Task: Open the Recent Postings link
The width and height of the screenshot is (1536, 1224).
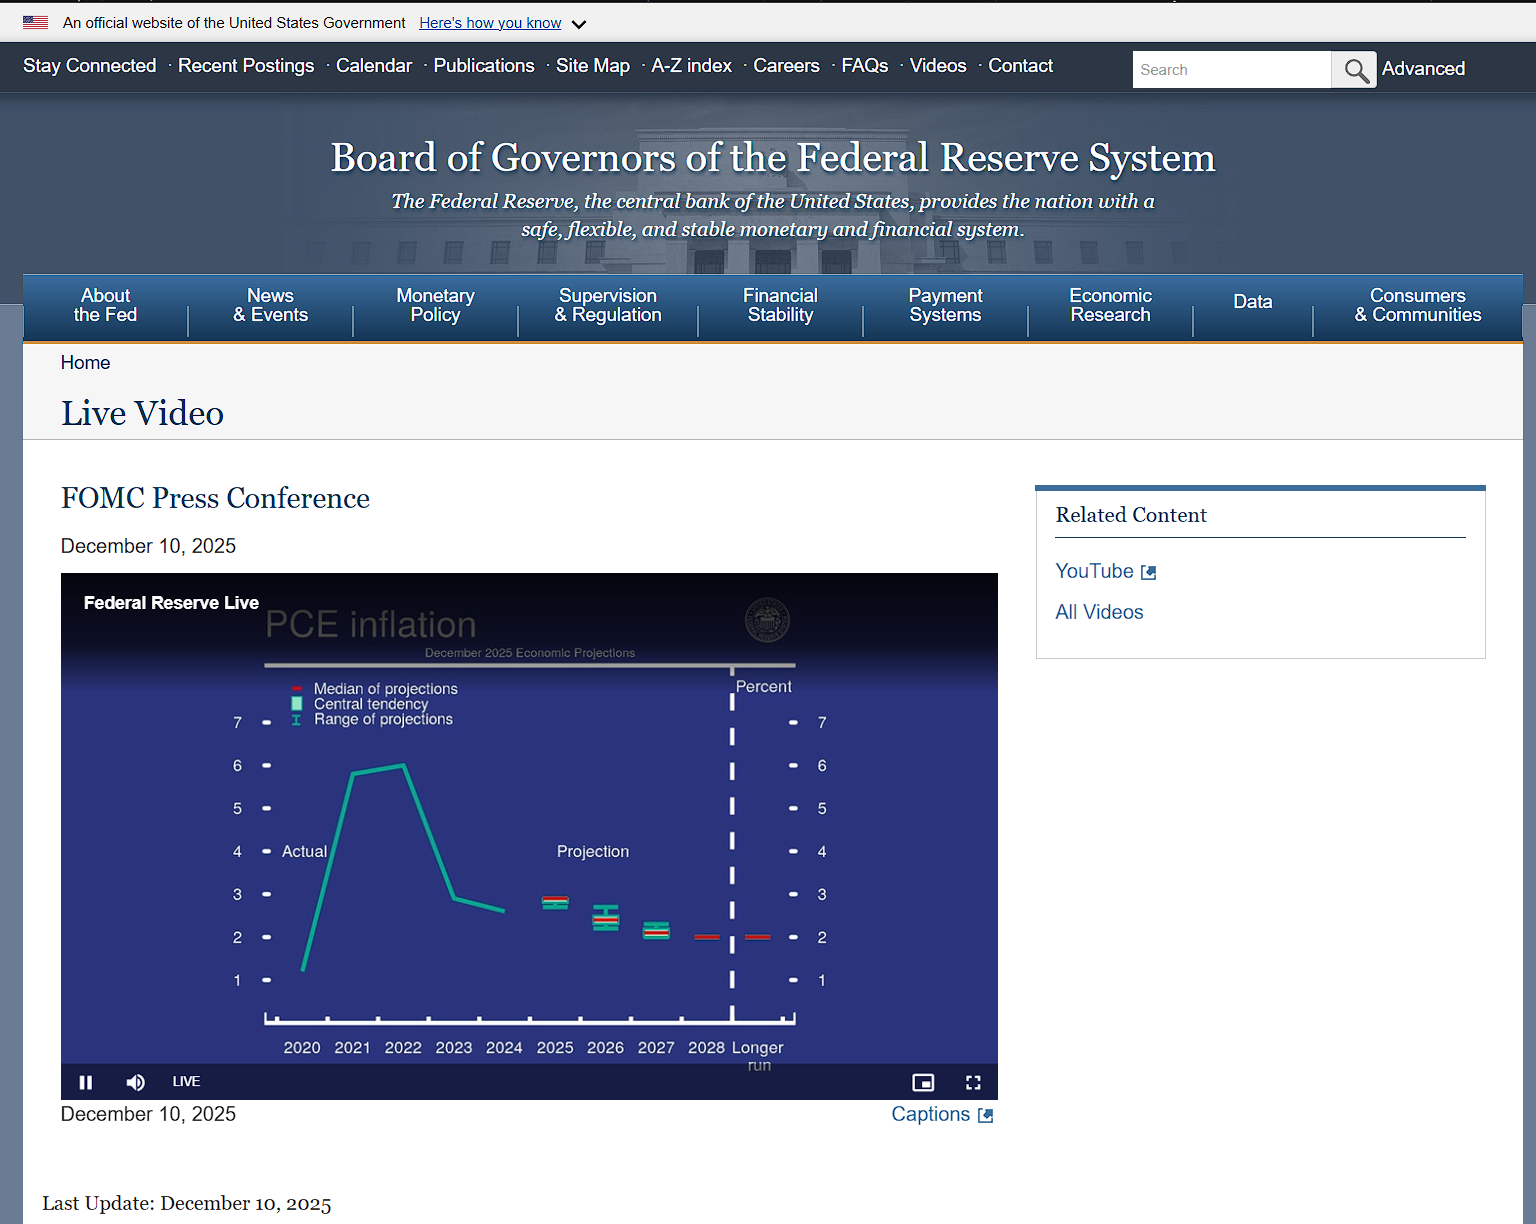Action: coord(246,66)
